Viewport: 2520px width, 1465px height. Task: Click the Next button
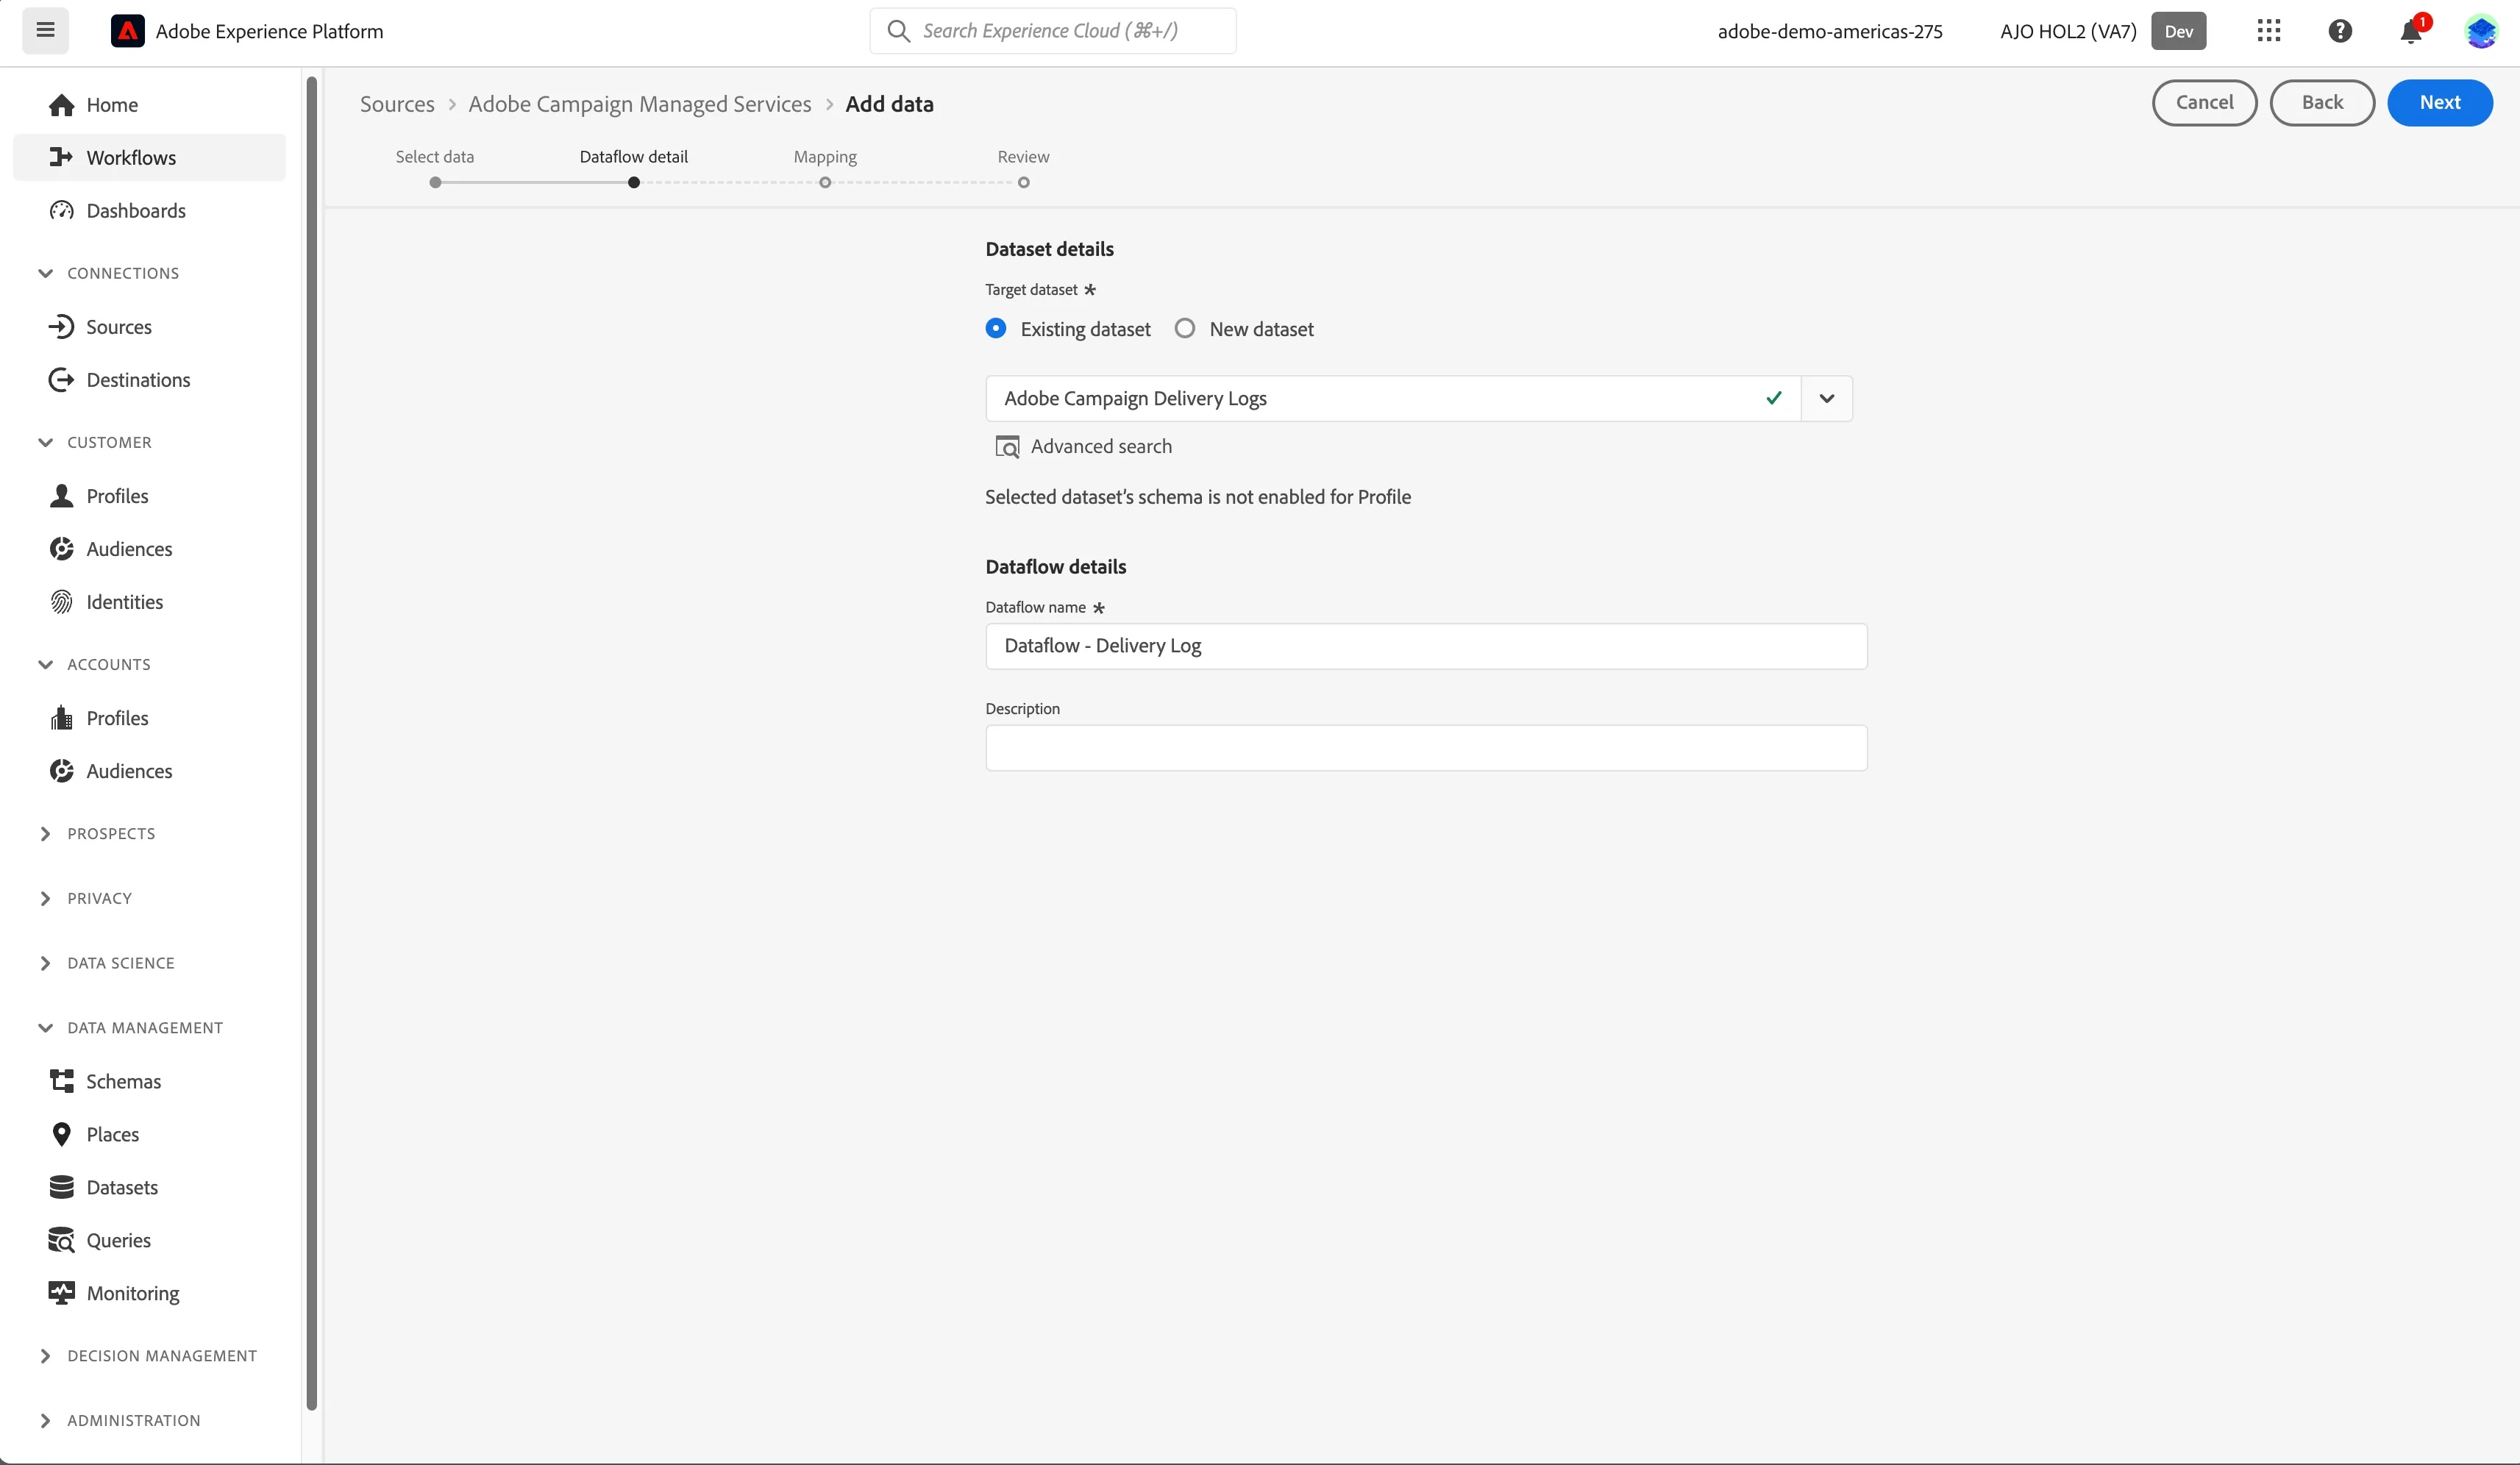click(x=2440, y=102)
